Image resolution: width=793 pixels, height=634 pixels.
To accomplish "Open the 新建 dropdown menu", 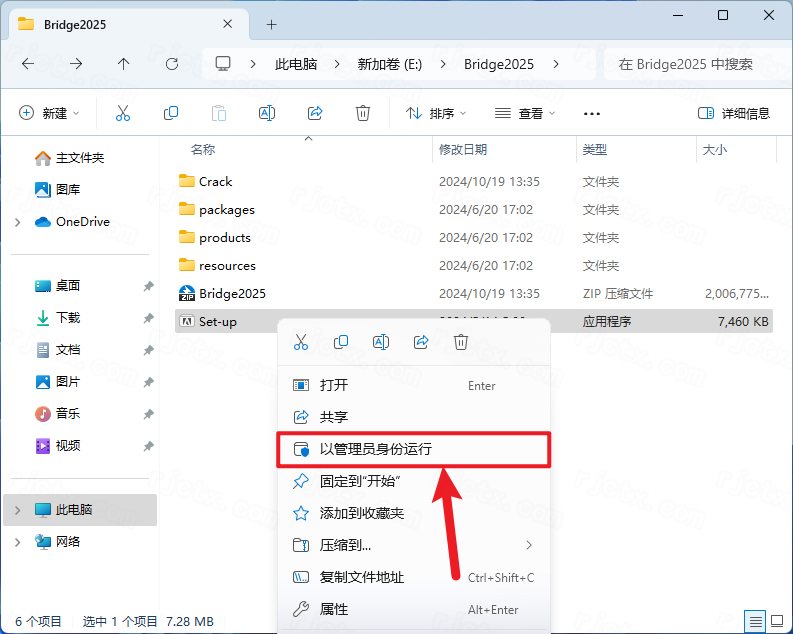I will coord(49,114).
